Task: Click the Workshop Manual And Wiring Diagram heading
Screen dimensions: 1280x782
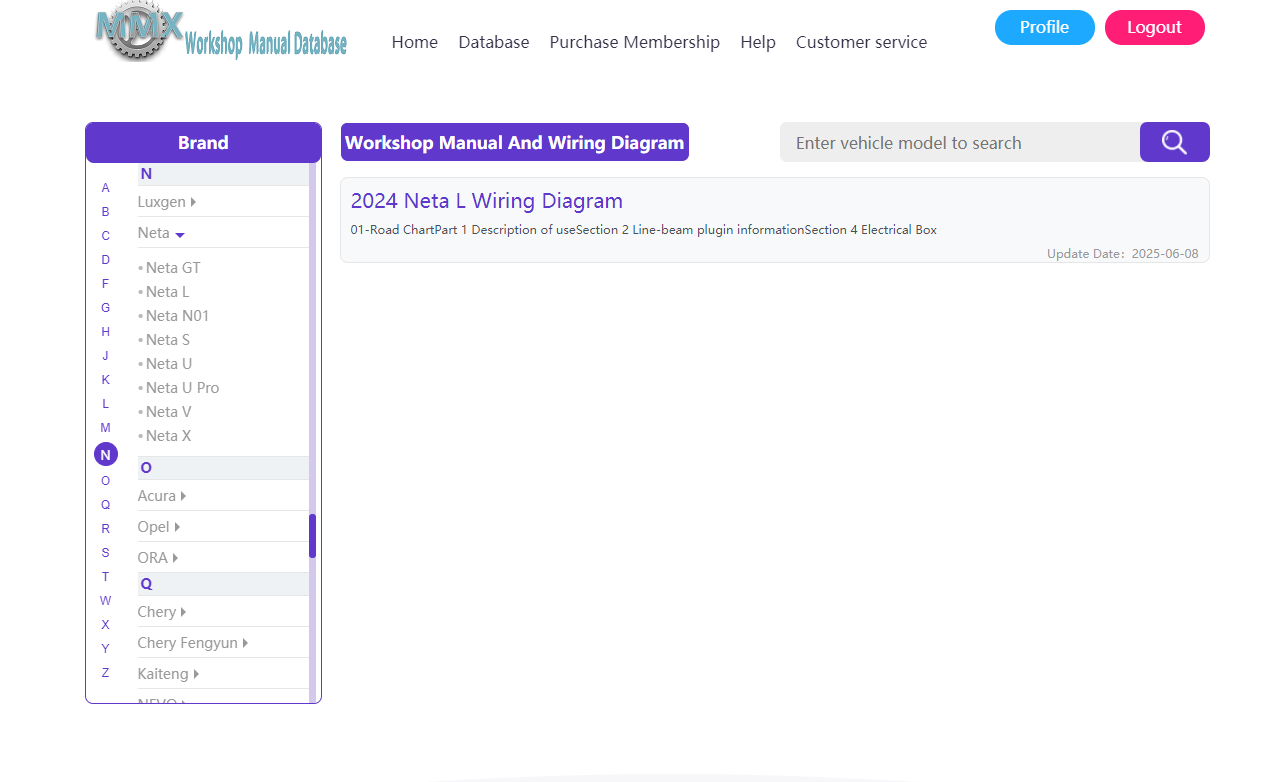Action: pyautogui.click(x=515, y=142)
